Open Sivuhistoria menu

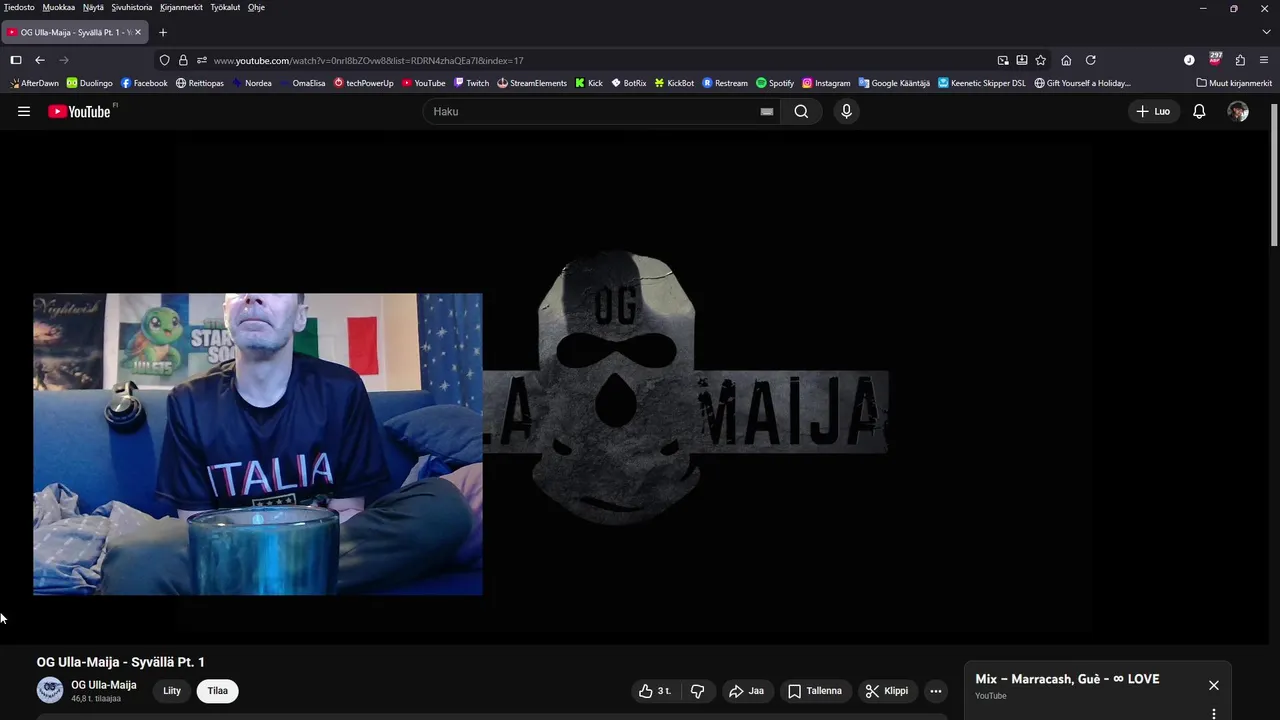[x=132, y=7]
